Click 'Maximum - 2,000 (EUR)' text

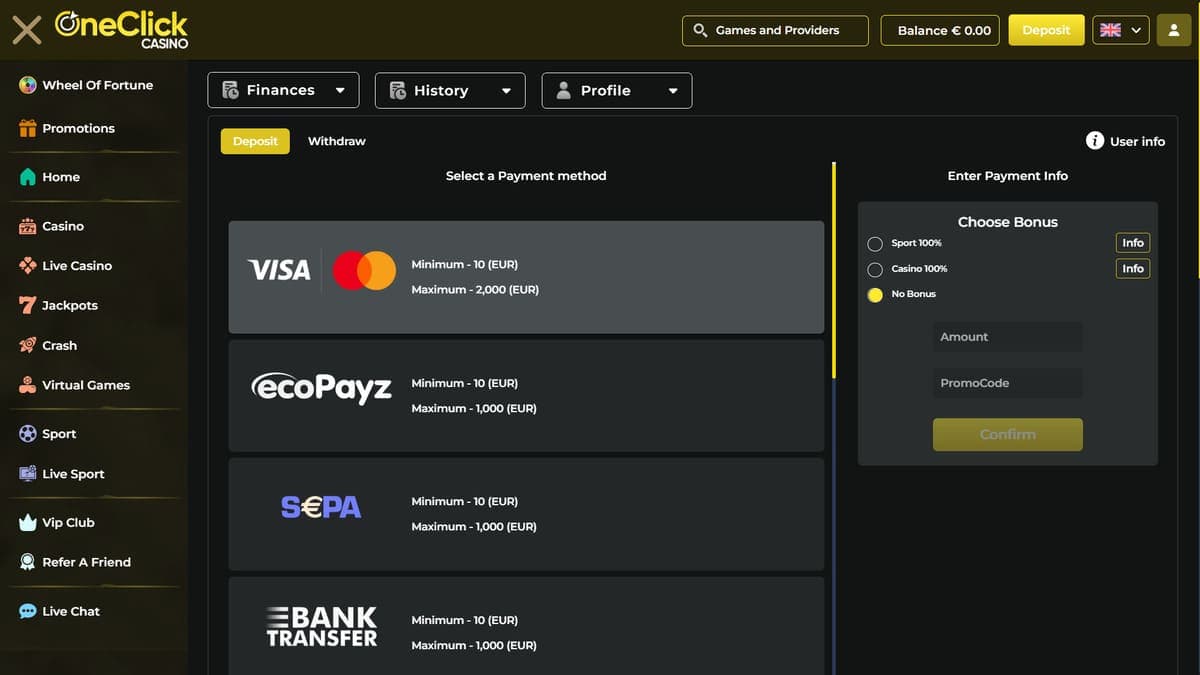click(x=475, y=290)
